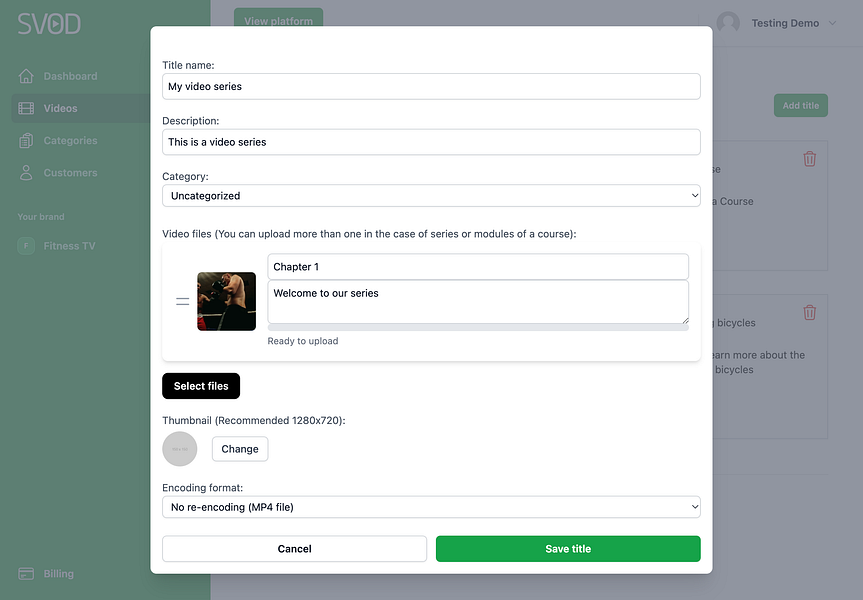Click the Billing card icon

[x=26, y=574]
